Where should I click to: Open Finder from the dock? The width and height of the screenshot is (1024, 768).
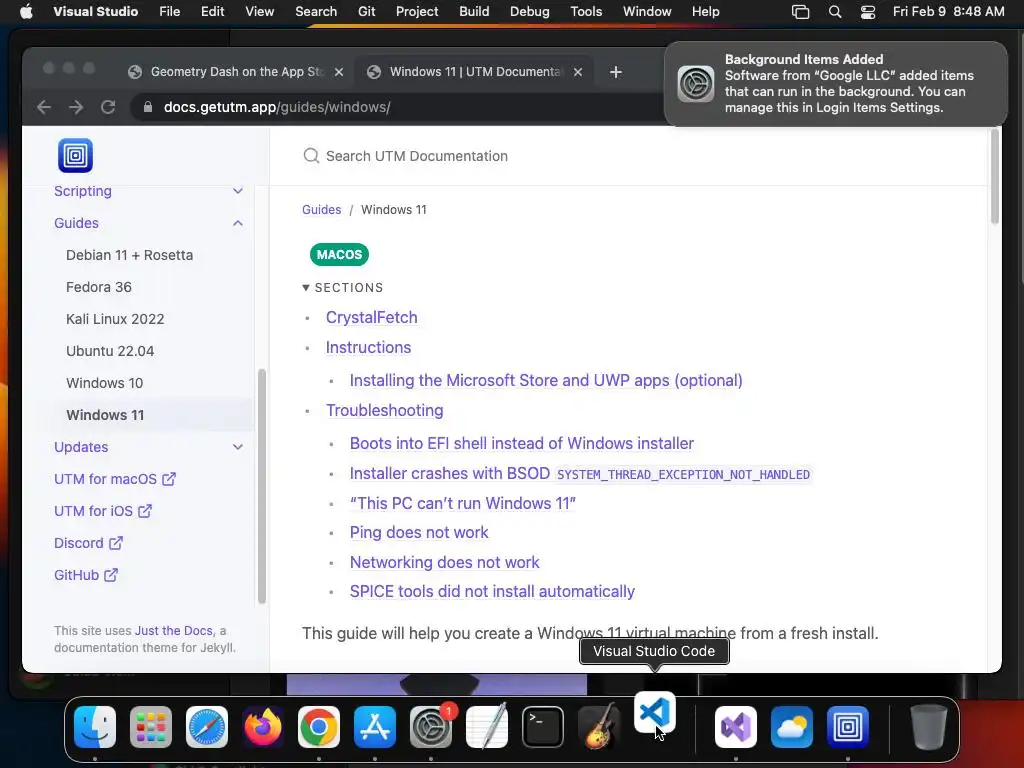pos(95,726)
